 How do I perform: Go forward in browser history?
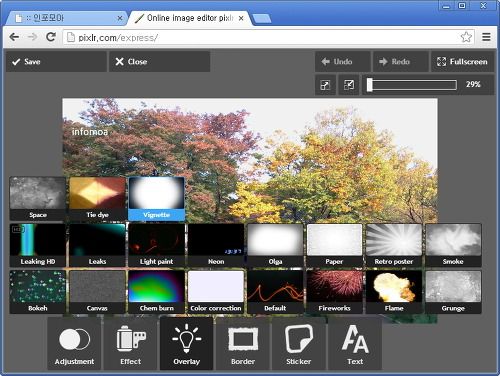(x=32, y=37)
